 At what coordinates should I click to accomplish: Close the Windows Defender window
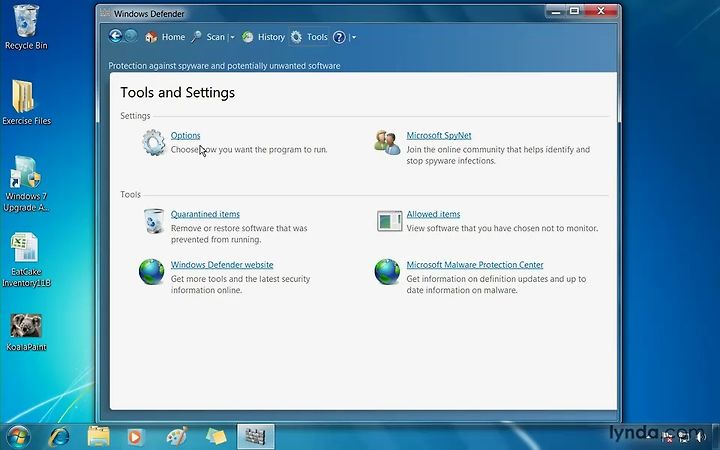(x=601, y=11)
